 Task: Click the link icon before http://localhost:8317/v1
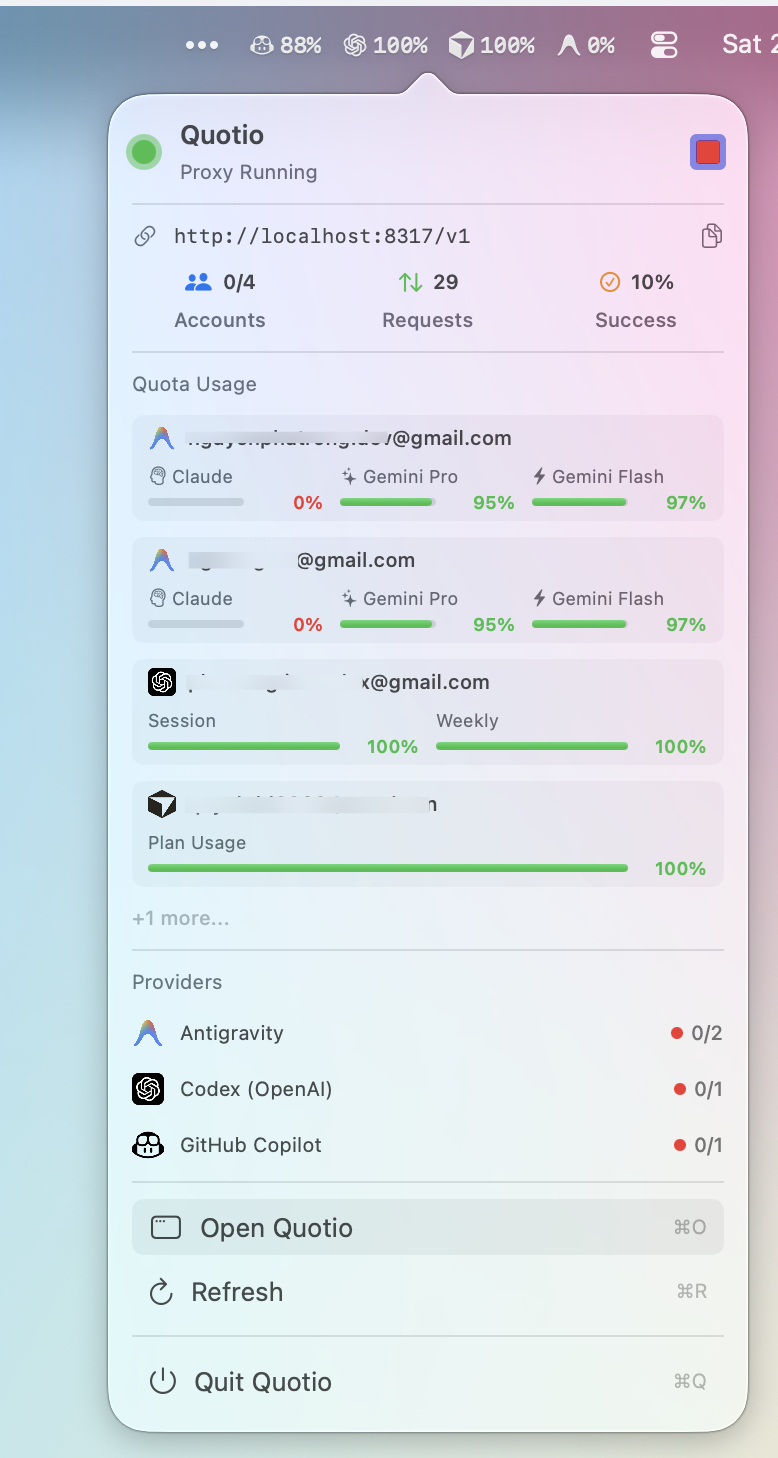(146, 235)
